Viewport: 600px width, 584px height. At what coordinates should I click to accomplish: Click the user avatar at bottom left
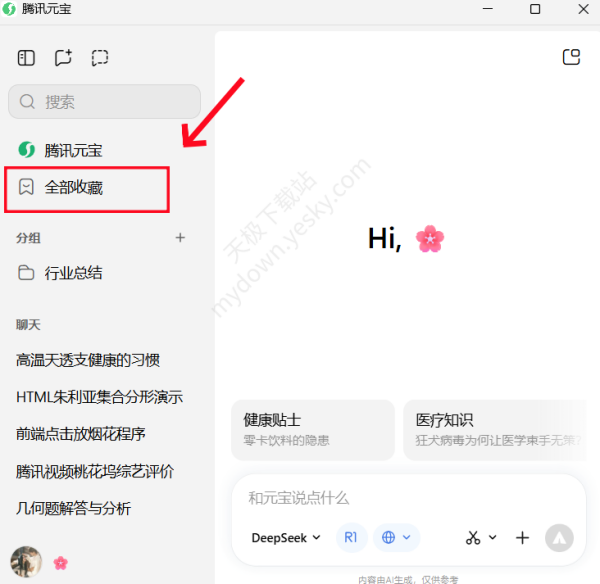[26, 562]
